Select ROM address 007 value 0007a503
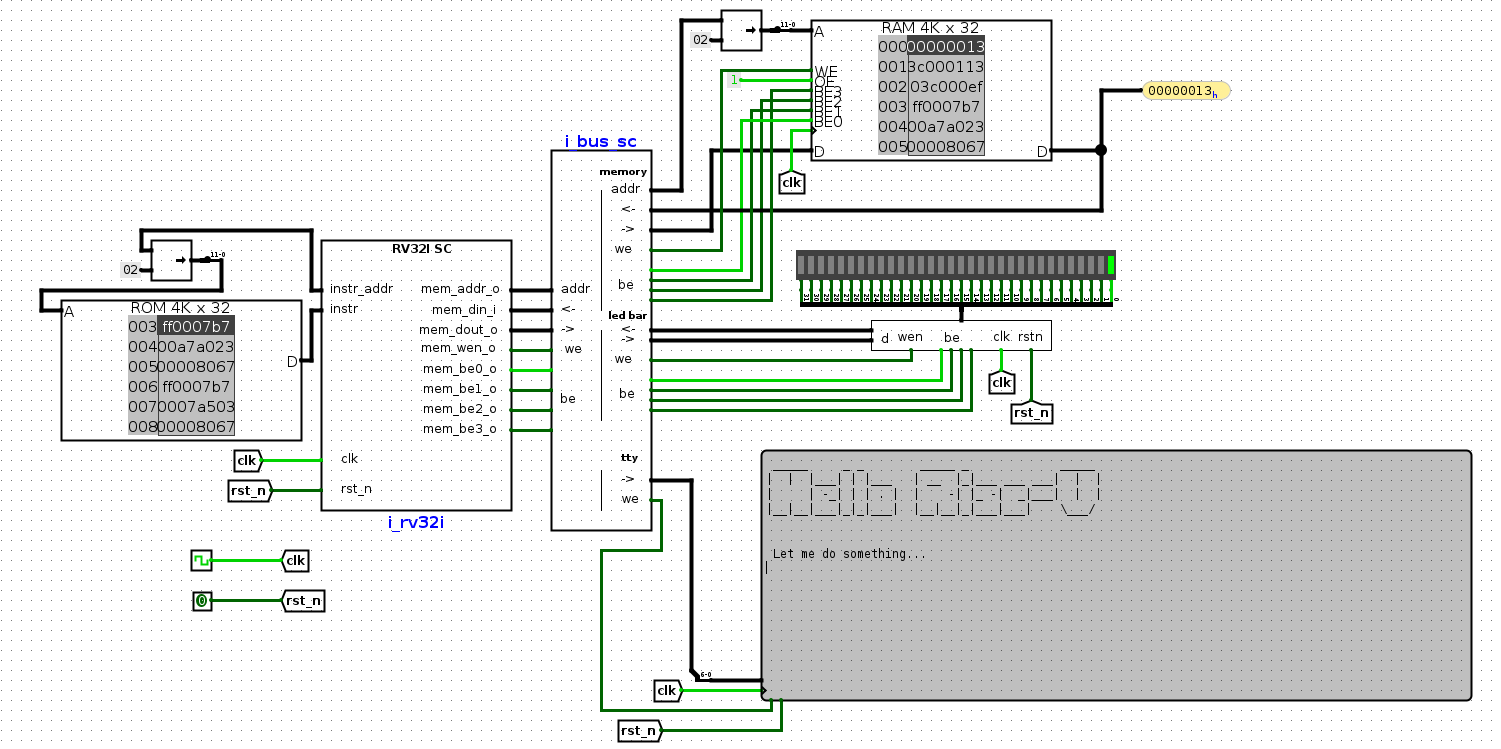The height and width of the screenshot is (749, 1501). pos(196,407)
